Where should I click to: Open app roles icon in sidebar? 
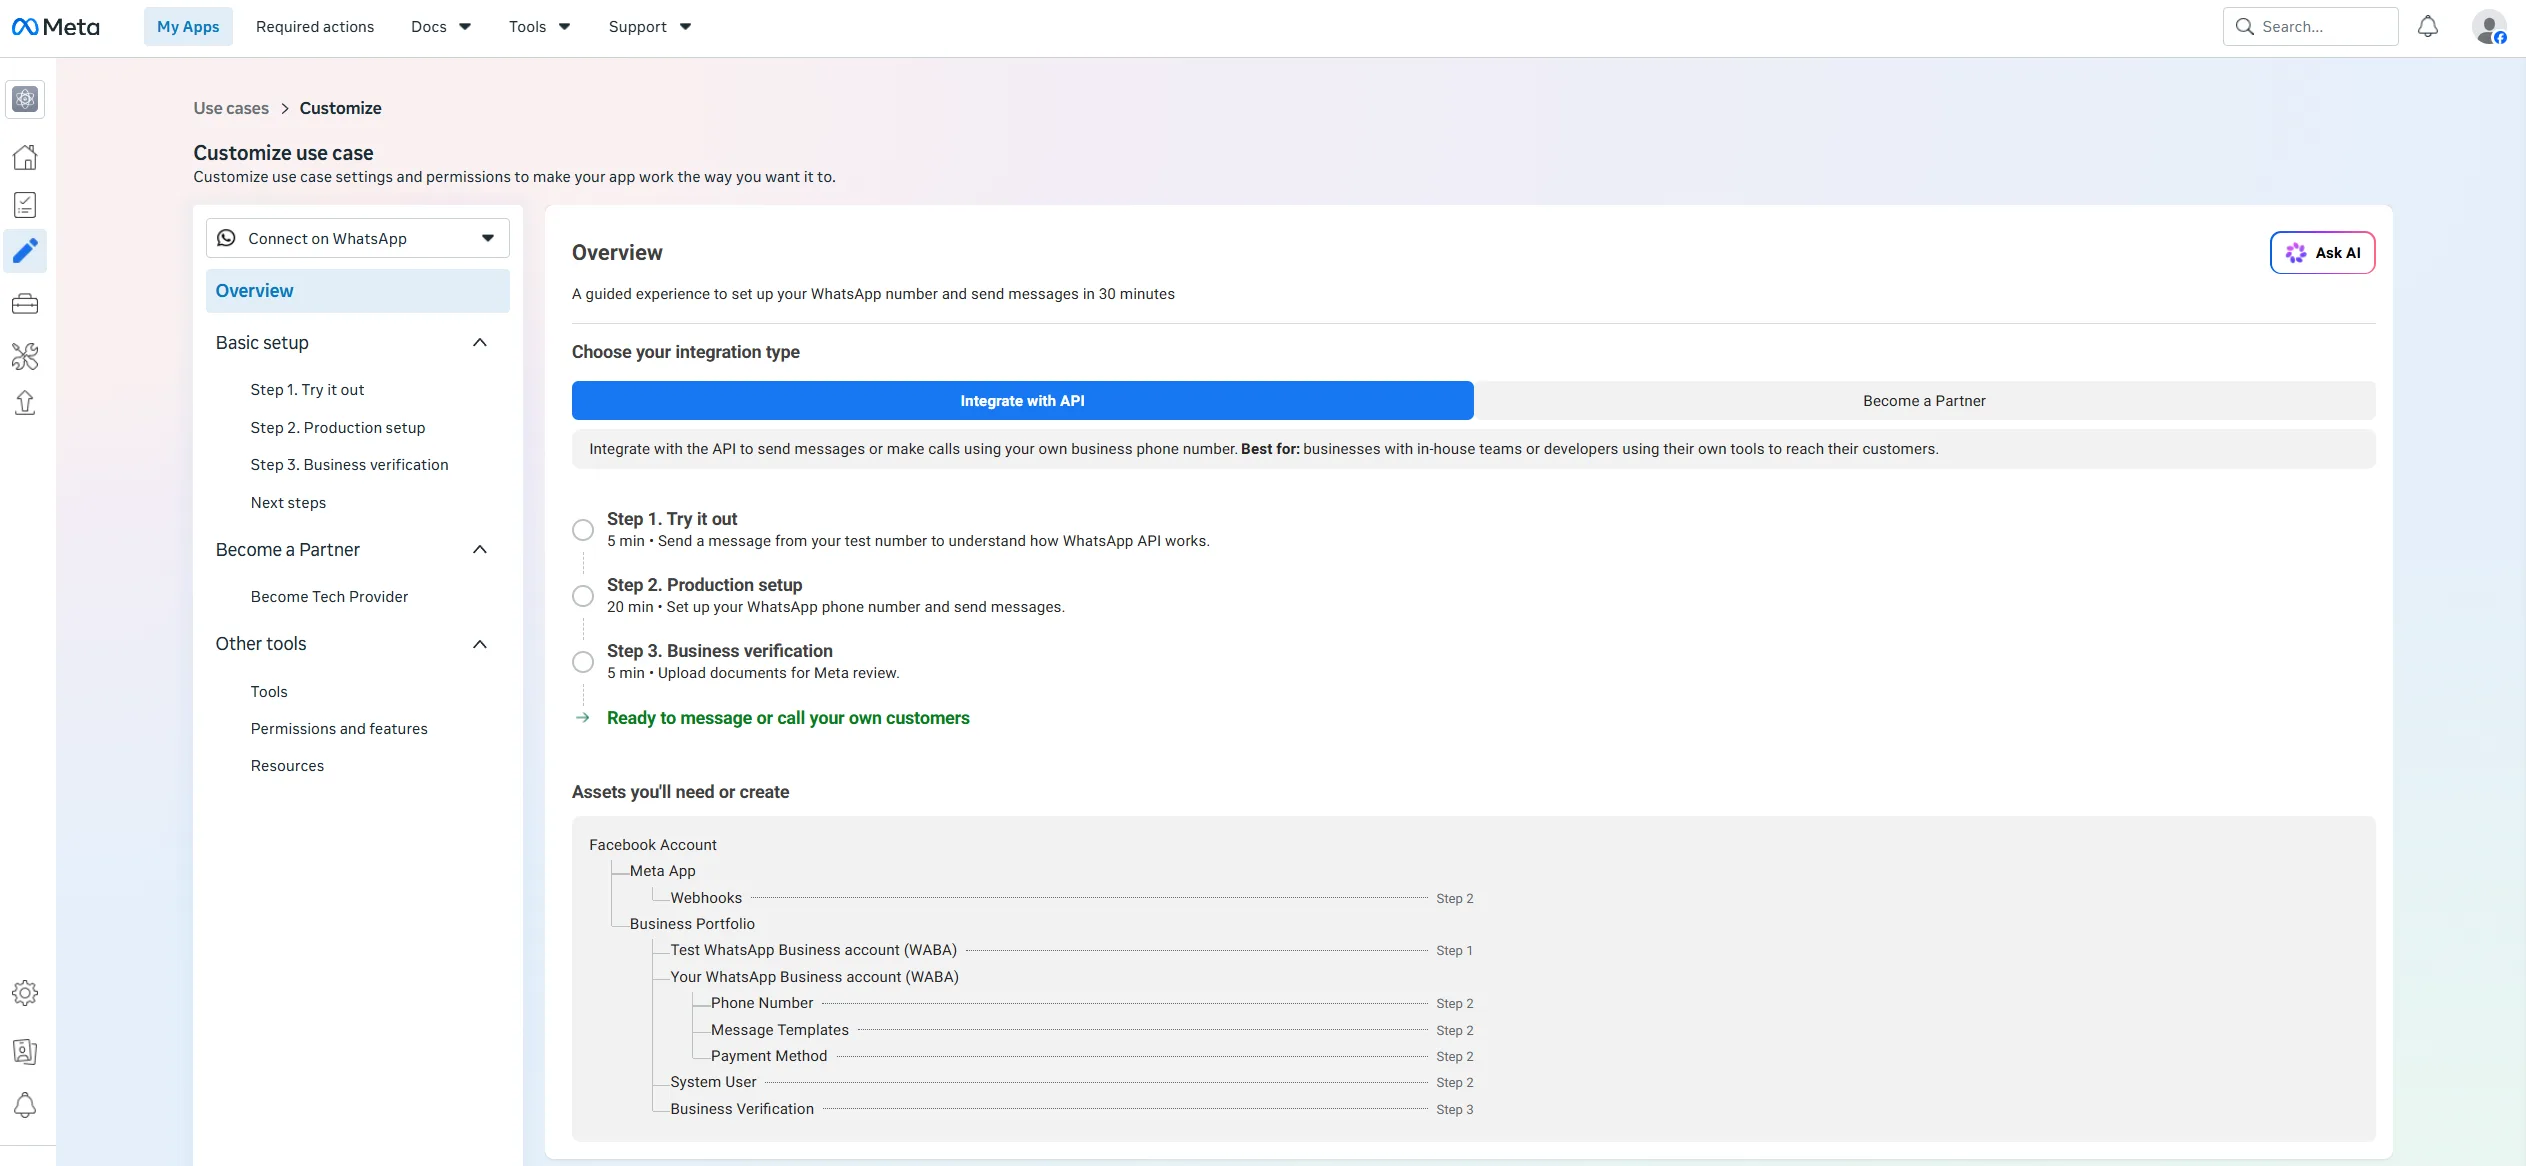(25, 1051)
